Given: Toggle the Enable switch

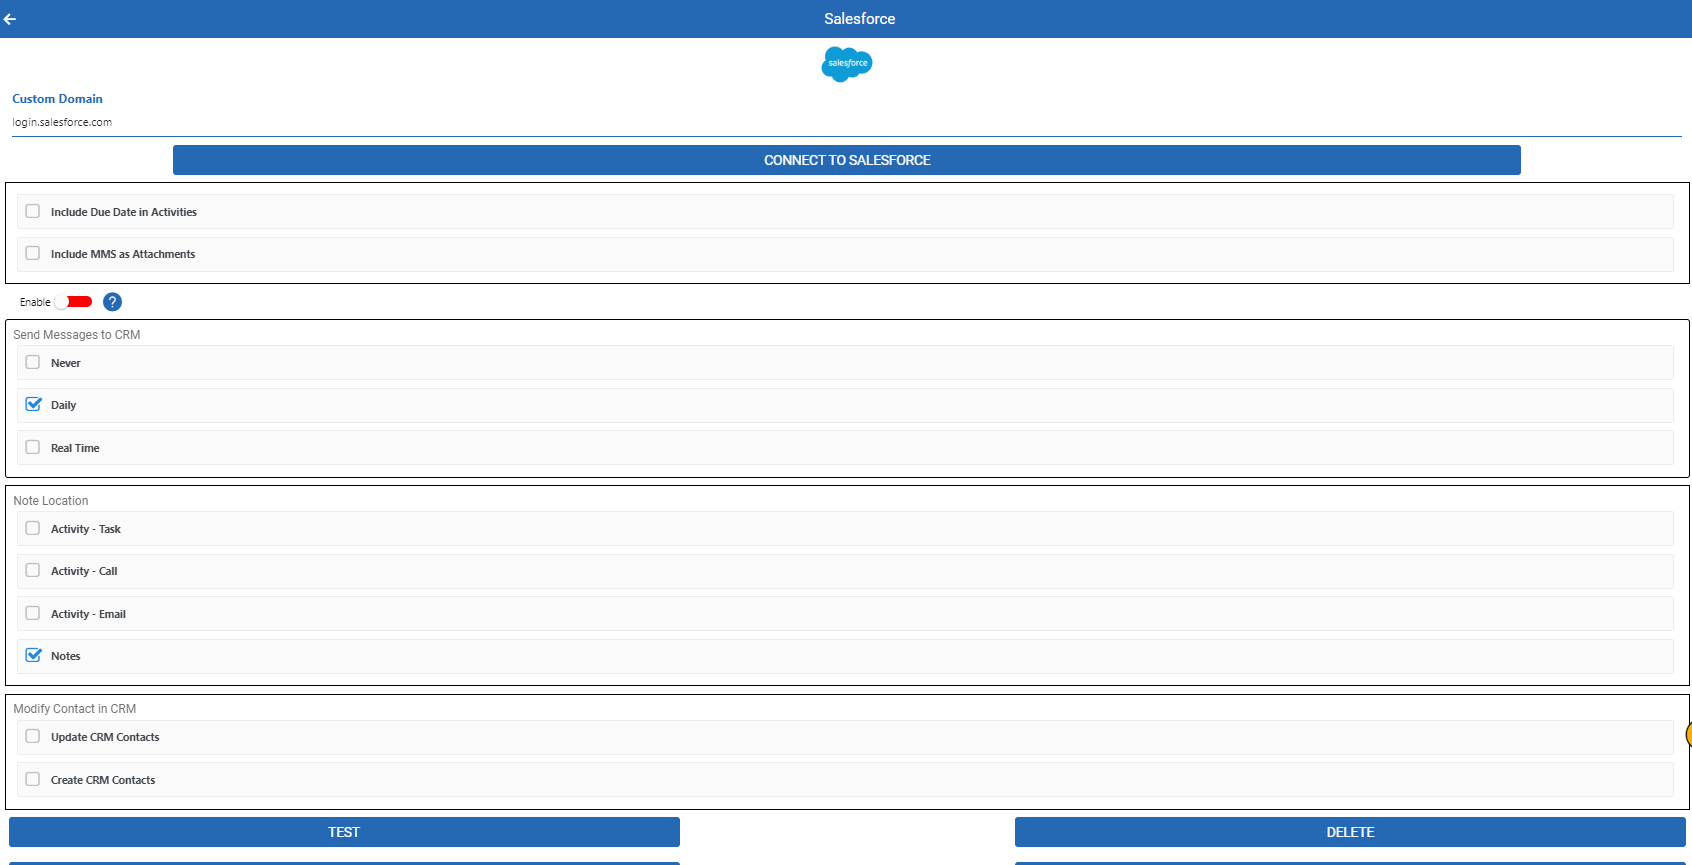Looking at the screenshot, I should [74, 302].
